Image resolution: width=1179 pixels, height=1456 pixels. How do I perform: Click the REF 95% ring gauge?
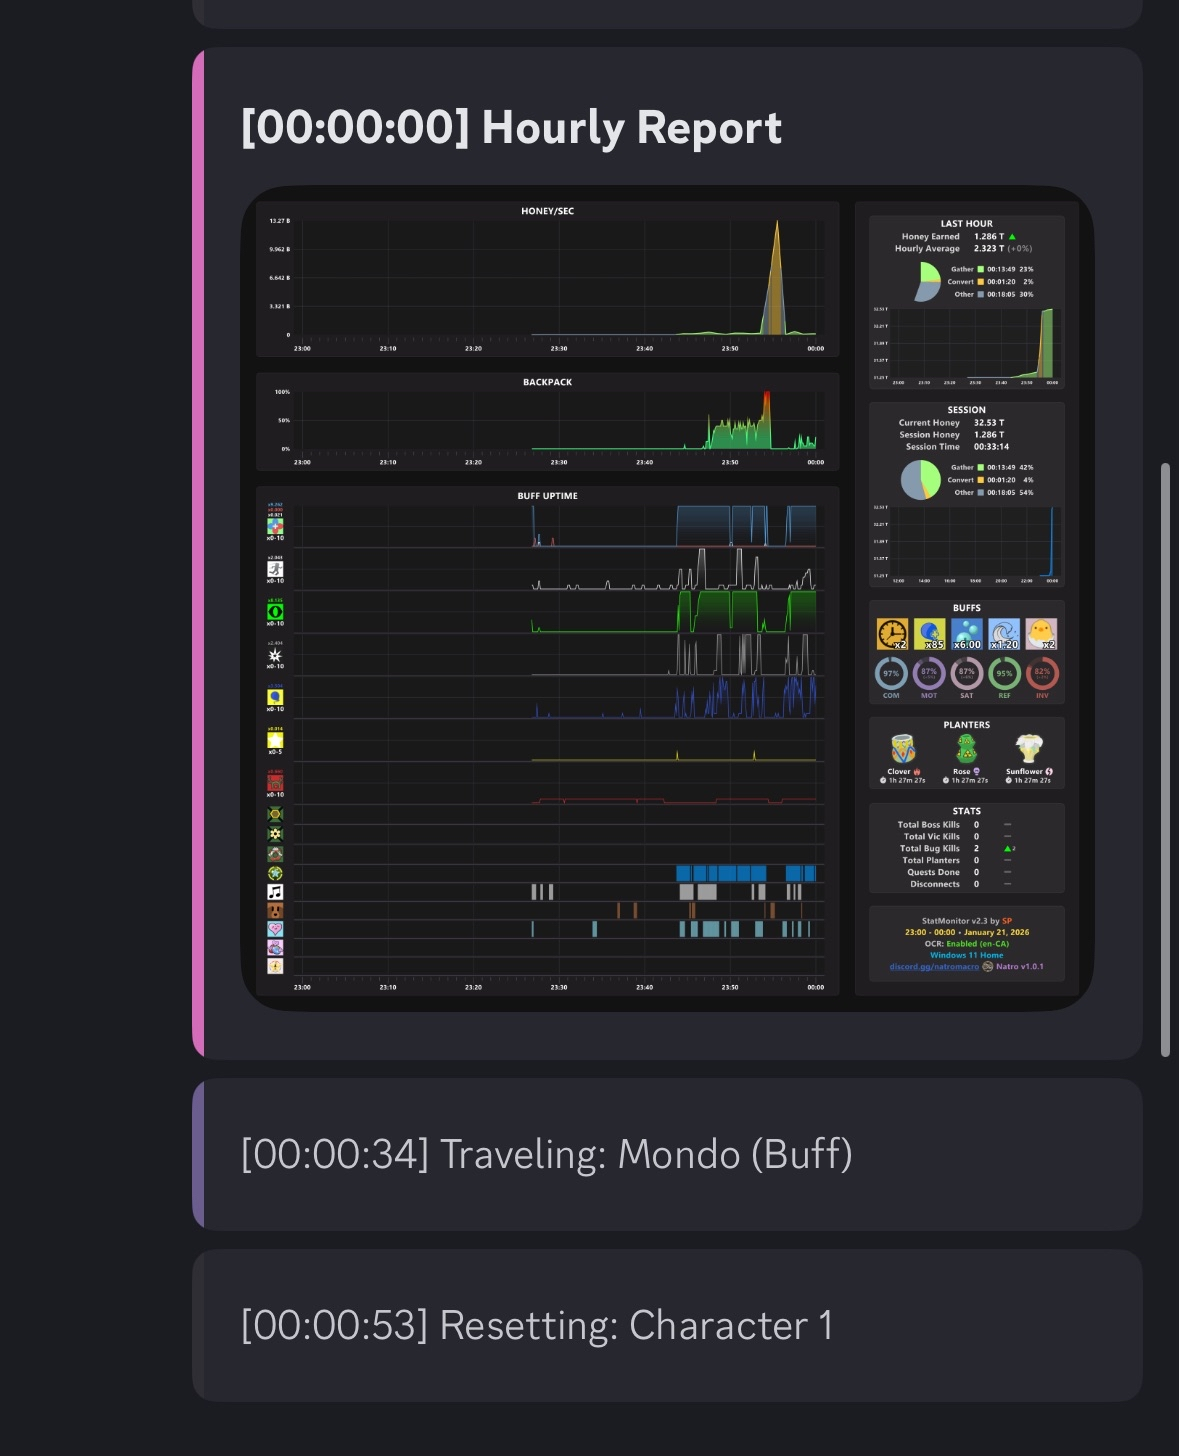pyautogui.click(x=1004, y=674)
